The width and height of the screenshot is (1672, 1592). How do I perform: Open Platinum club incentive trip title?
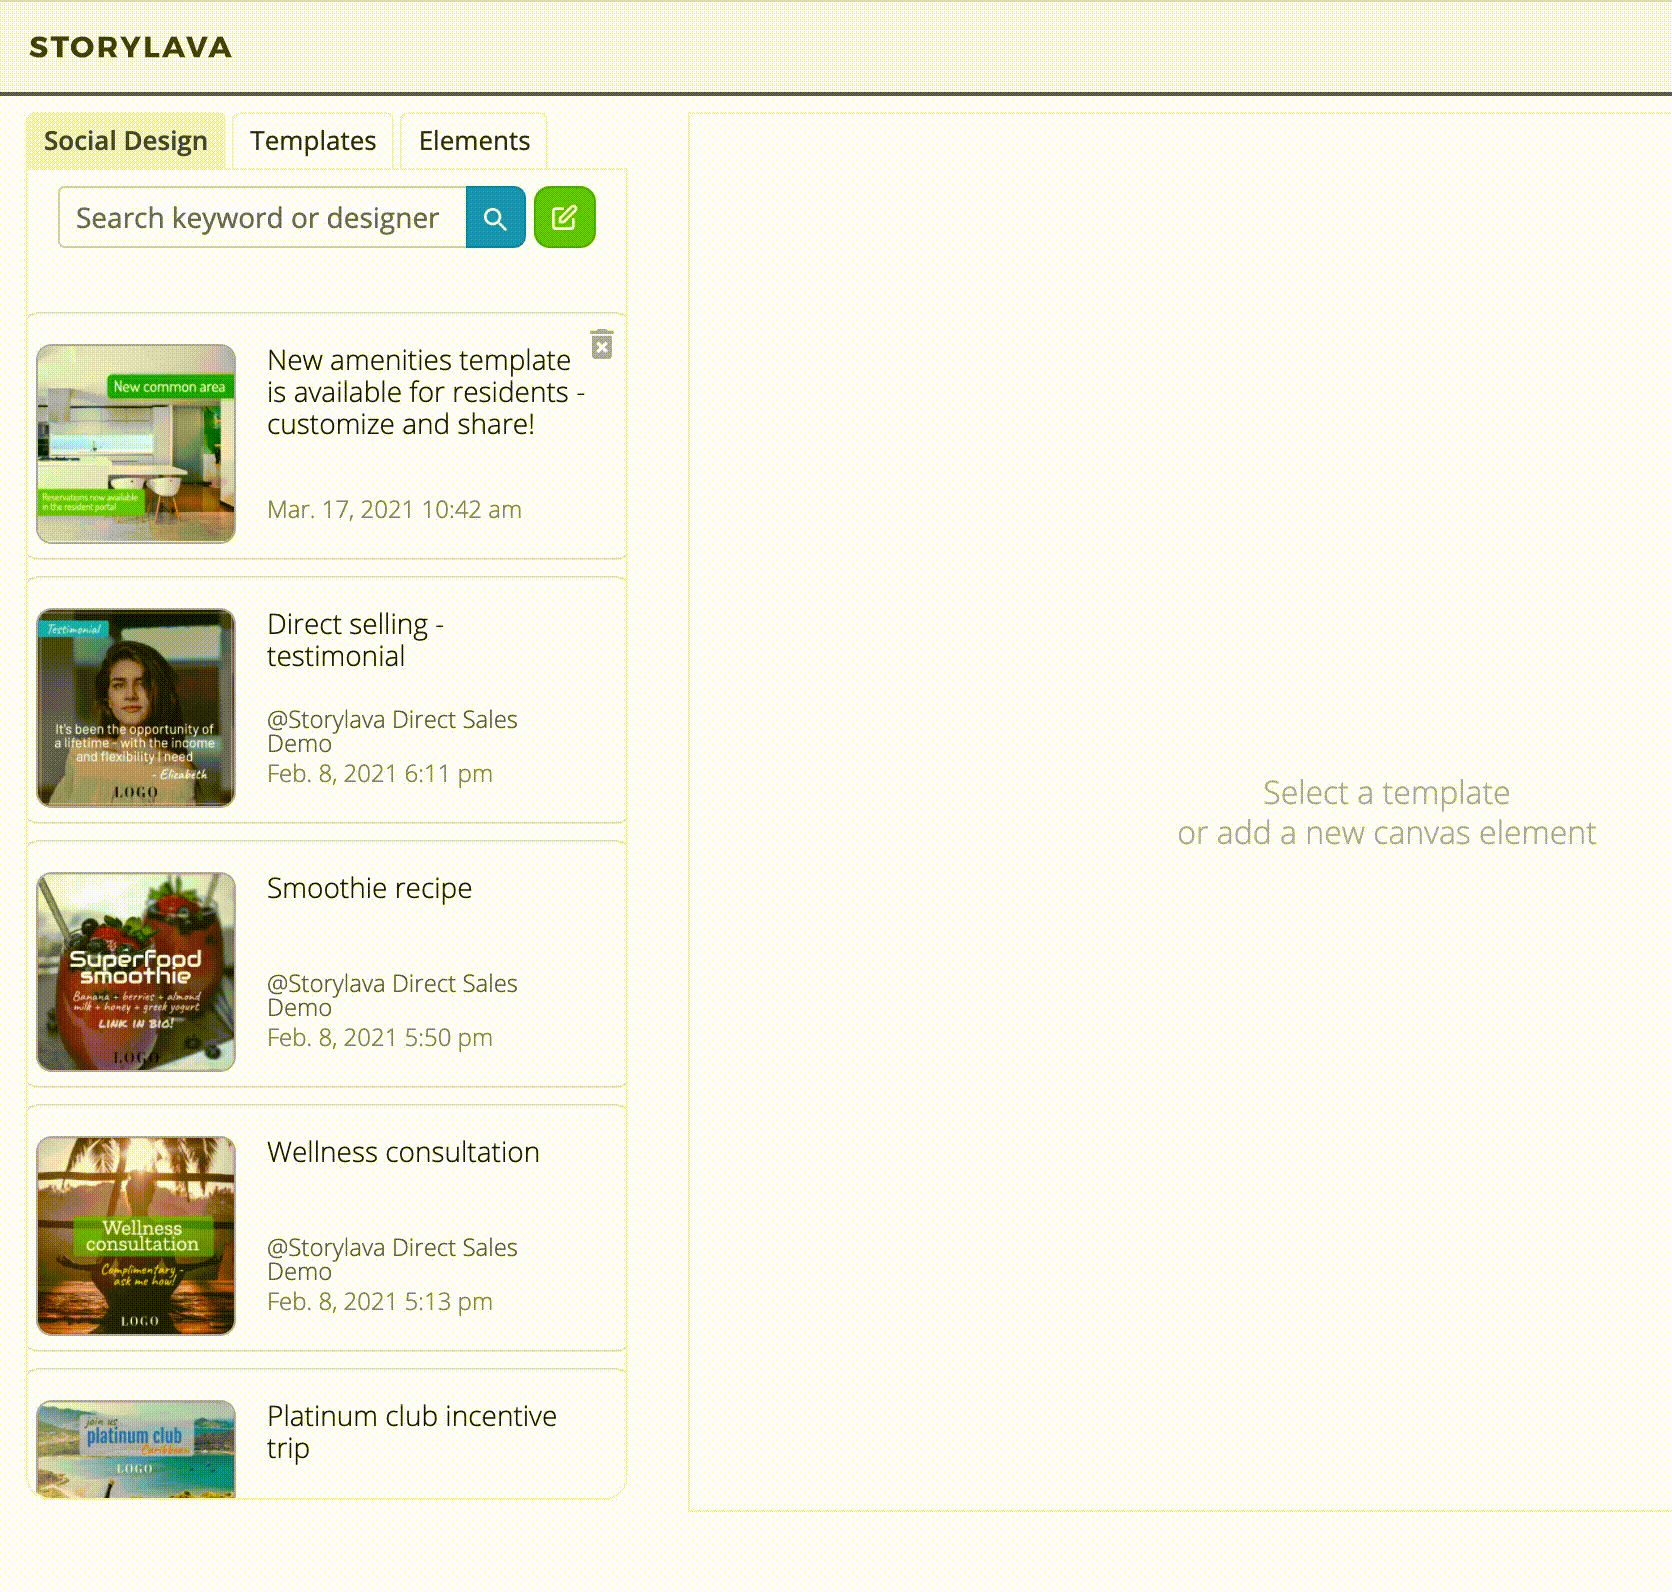(x=411, y=1431)
